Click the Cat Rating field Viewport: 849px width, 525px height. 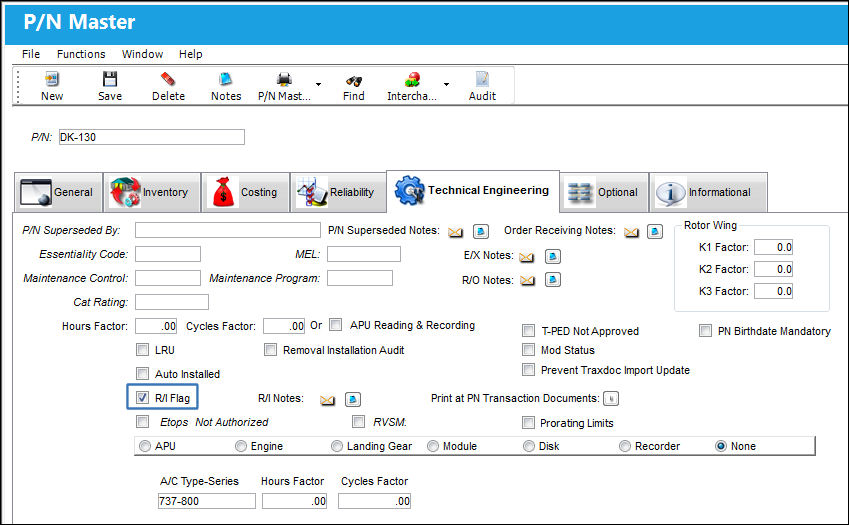tap(172, 301)
